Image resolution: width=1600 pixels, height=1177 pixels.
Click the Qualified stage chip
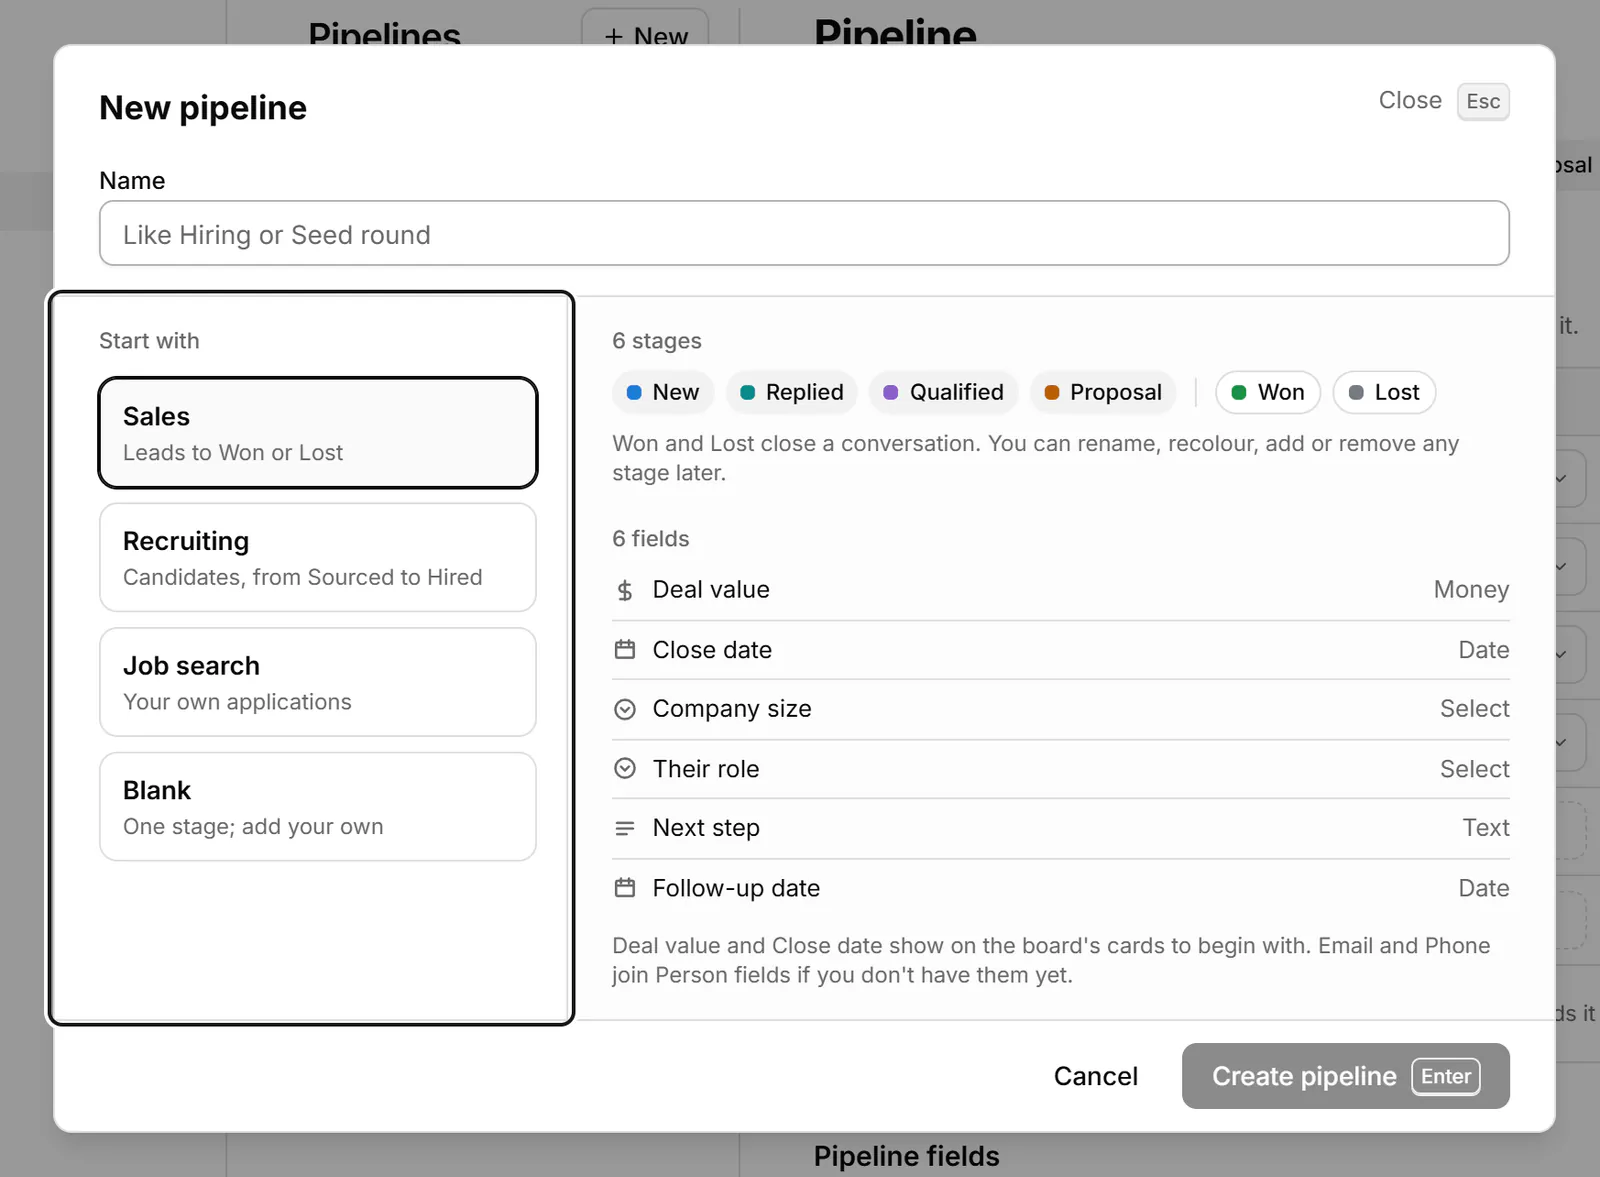click(943, 392)
